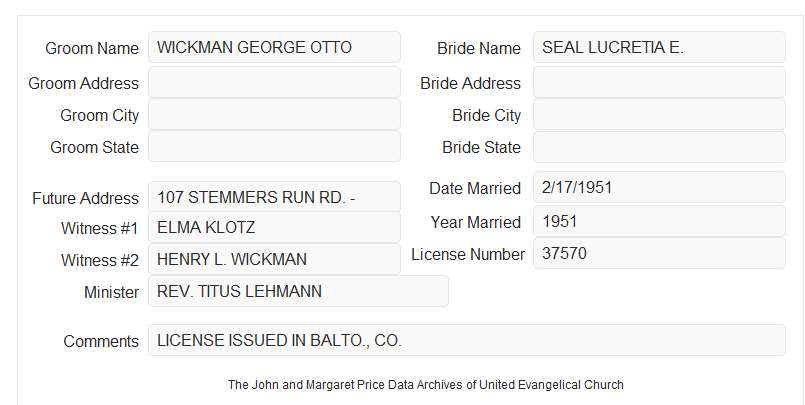Focus the Groom State field
The width and height of the screenshot is (805, 405).
click(274, 146)
